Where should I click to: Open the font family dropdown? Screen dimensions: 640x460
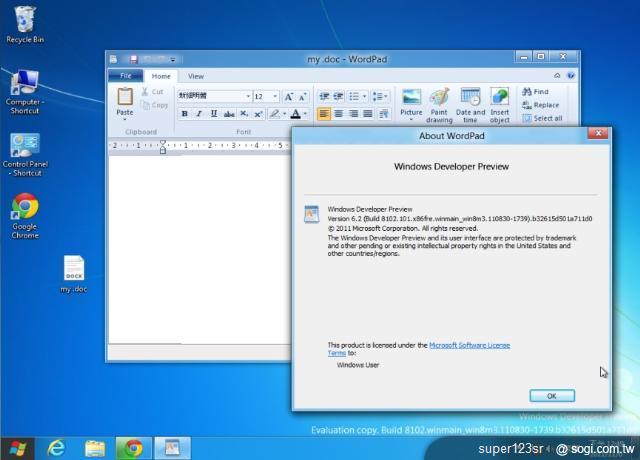coord(248,96)
